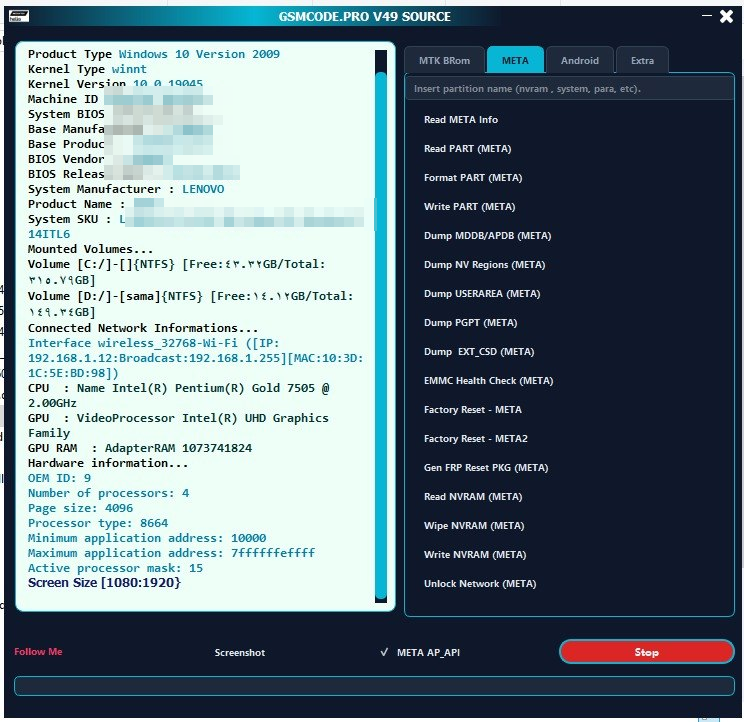Click the red Stop button
The height and width of the screenshot is (722, 744).
(646, 652)
